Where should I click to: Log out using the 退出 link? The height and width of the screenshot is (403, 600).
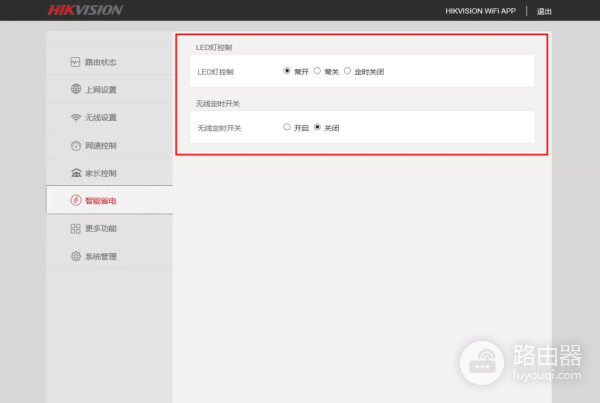click(544, 11)
